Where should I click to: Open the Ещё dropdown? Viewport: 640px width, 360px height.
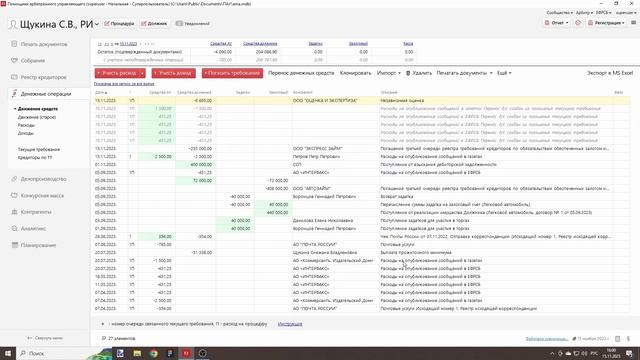[504, 73]
